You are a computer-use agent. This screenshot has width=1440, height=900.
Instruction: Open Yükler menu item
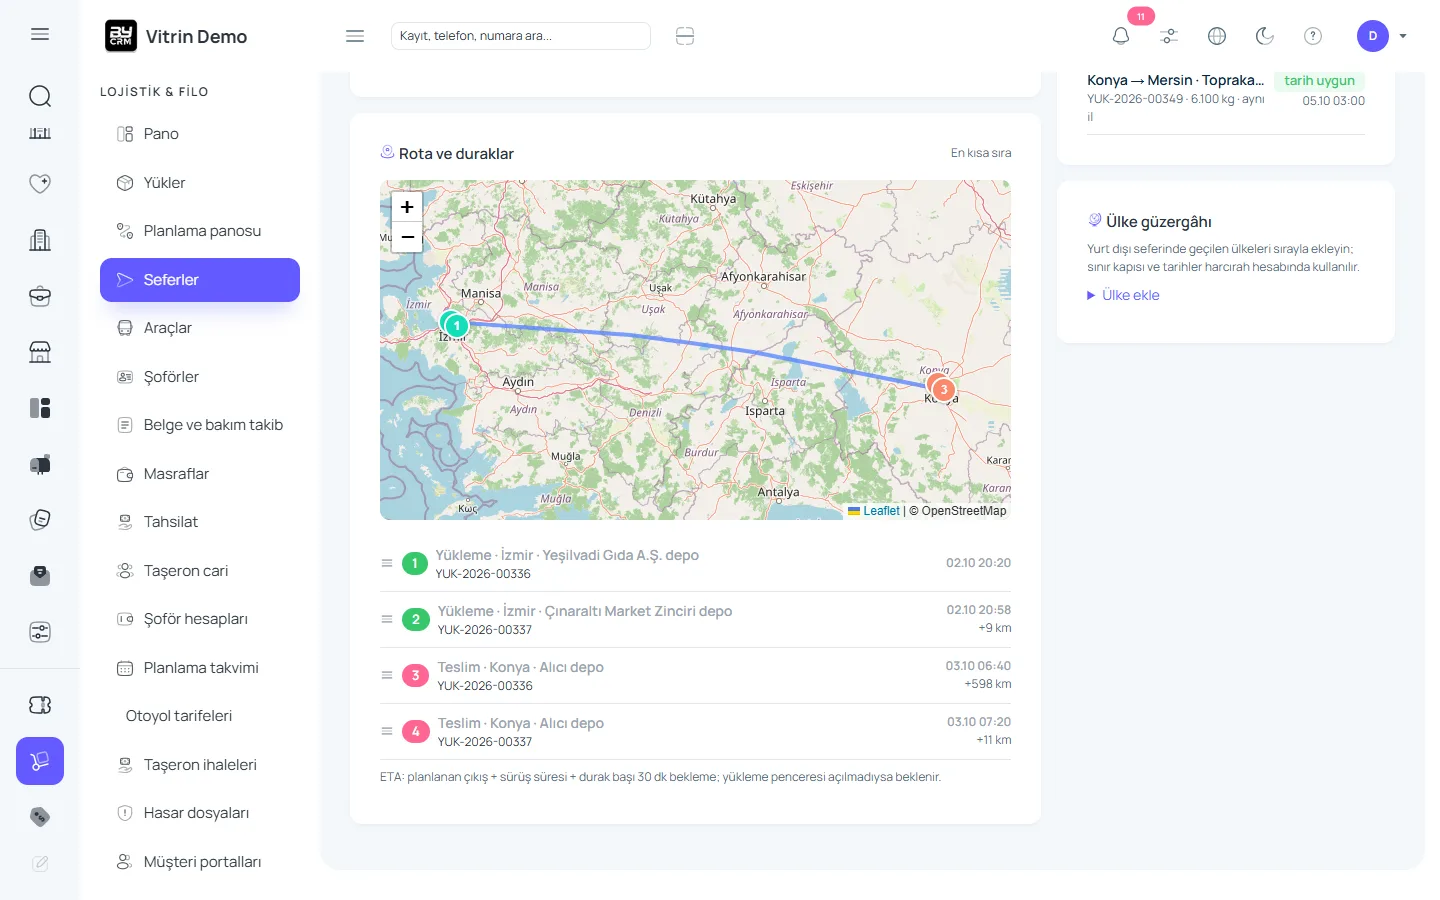(x=200, y=183)
